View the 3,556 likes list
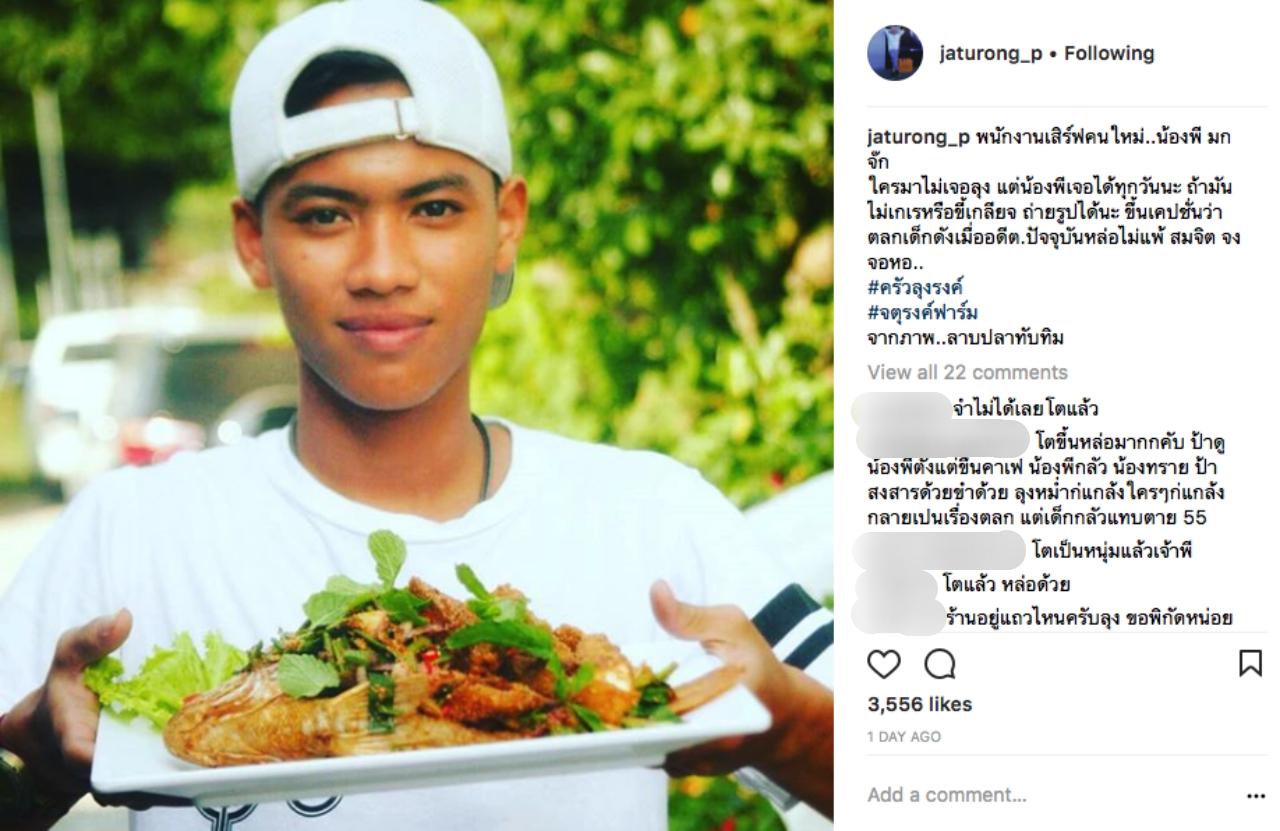The height and width of the screenshot is (831, 1280). click(x=919, y=704)
